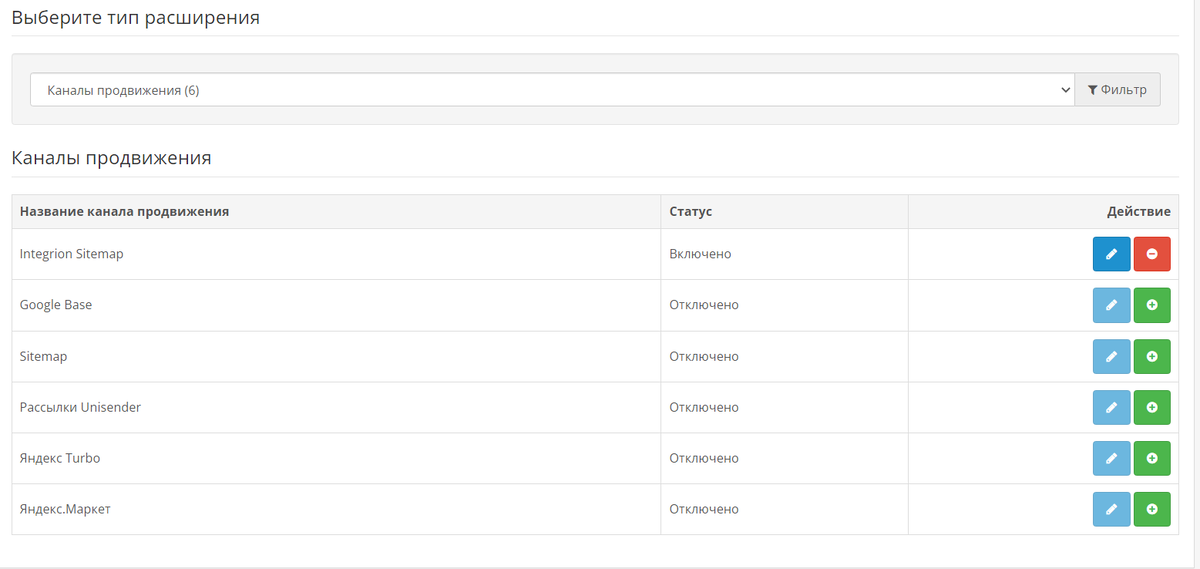This screenshot has height=569, width=1200.
Task: Click the edit pencil for Google Base
Action: click(x=1111, y=305)
